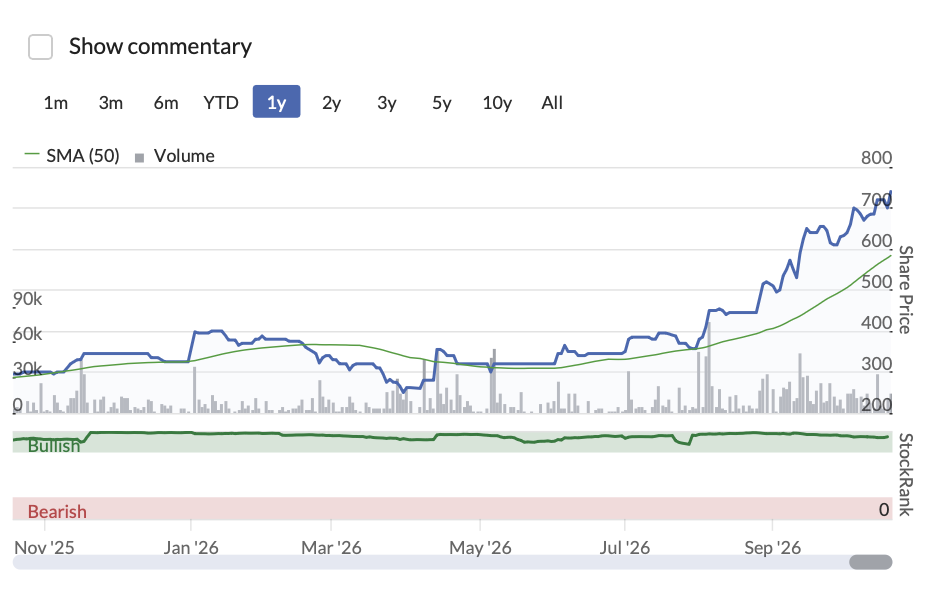The image size is (934, 592).
Task: Click the 500 price axis value
Action: (876, 281)
